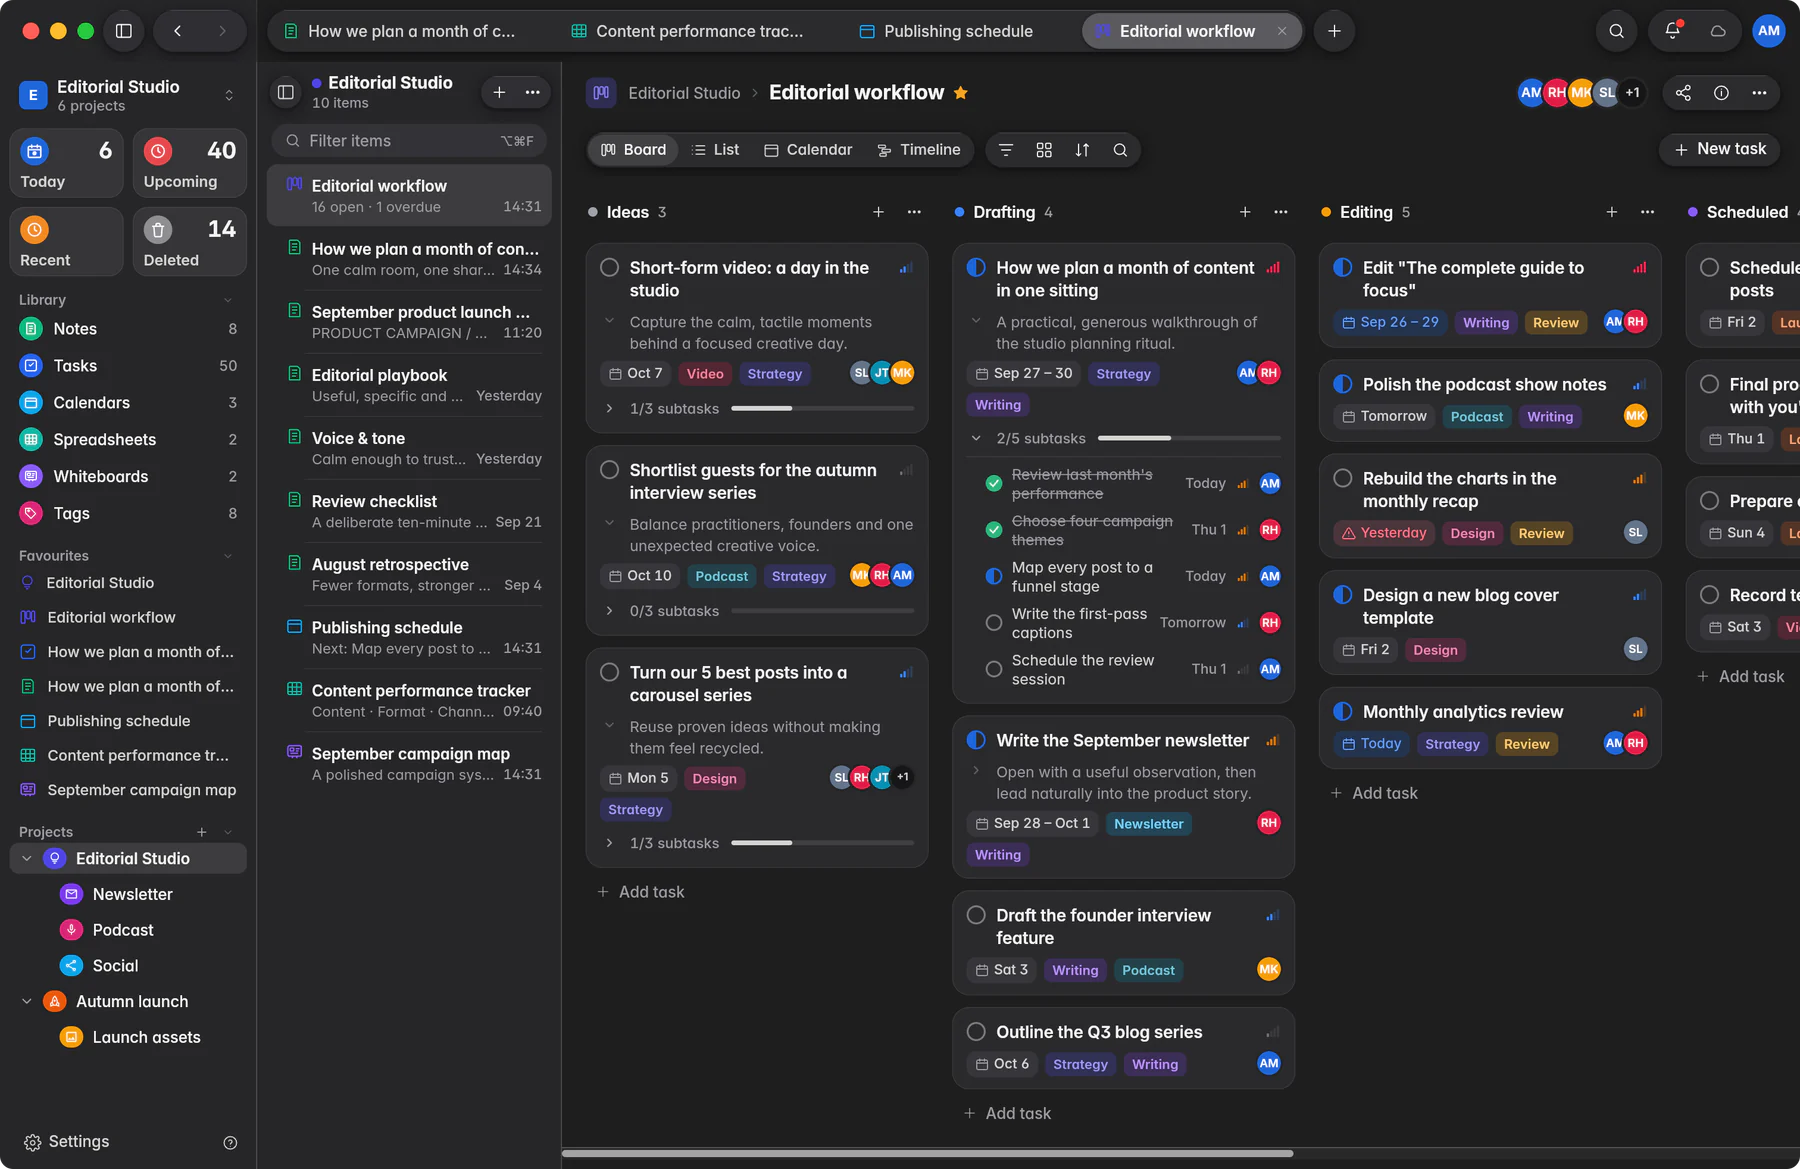Viewport: 1800px width, 1169px height.
Task: Open a new tab with the plus icon
Action: click(1334, 31)
